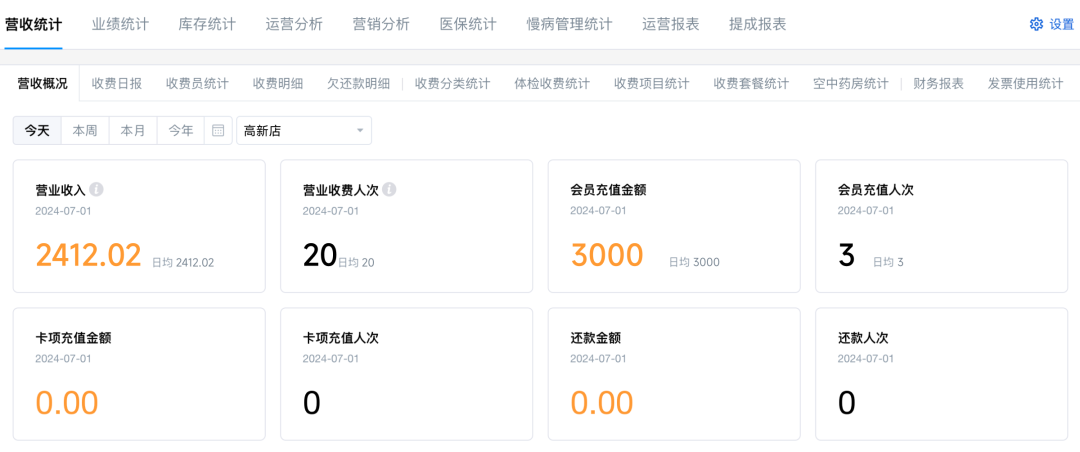Select the 今天 time range

pyautogui.click(x=37, y=130)
